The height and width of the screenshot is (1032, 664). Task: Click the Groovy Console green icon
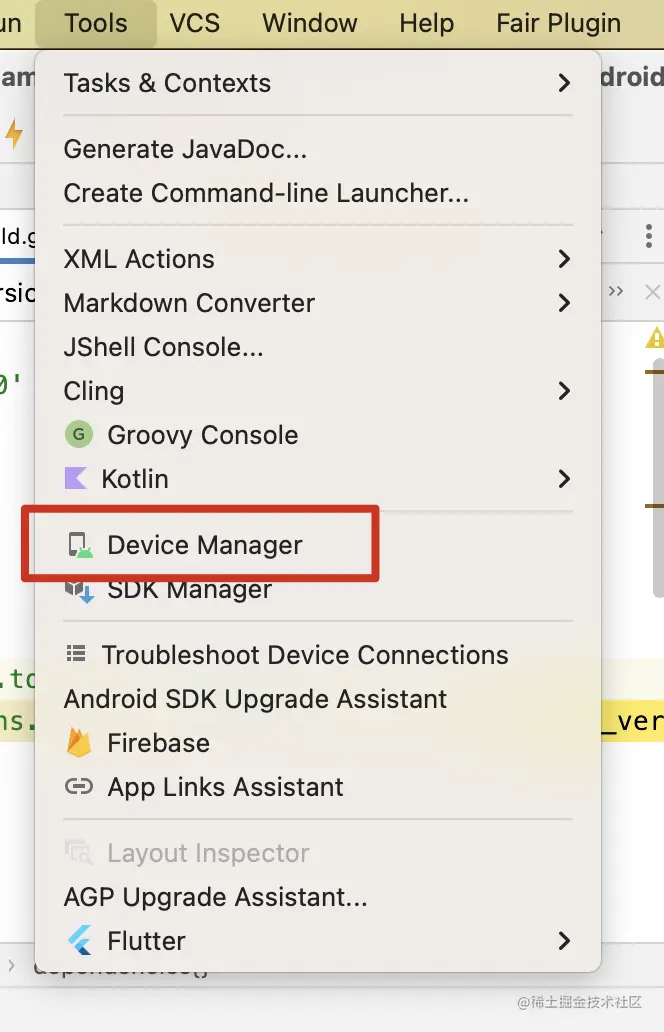click(x=78, y=435)
